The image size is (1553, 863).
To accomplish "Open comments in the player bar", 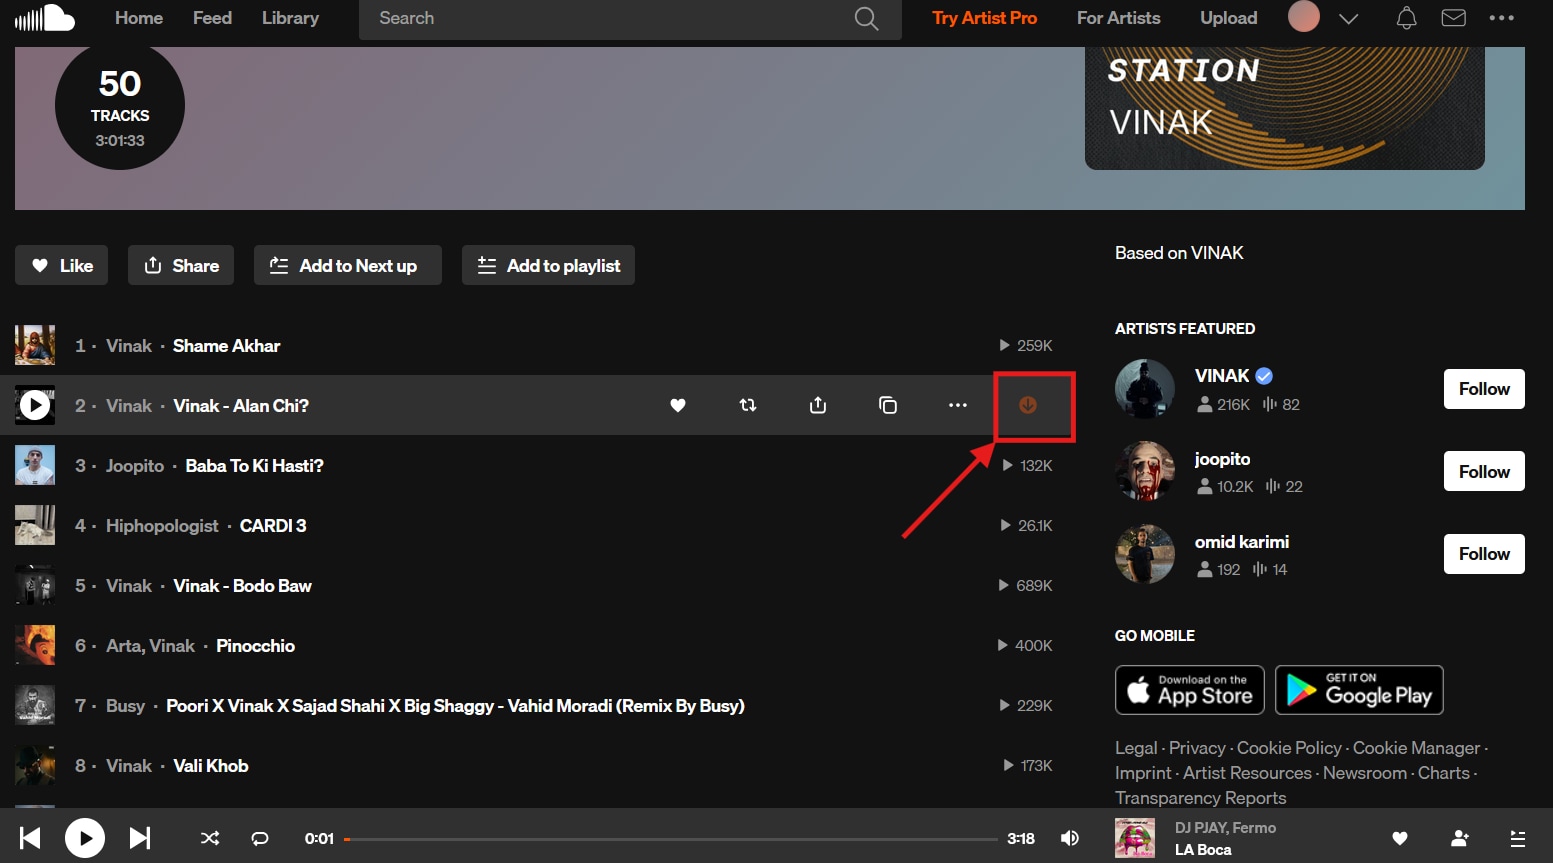I will point(259,837).
